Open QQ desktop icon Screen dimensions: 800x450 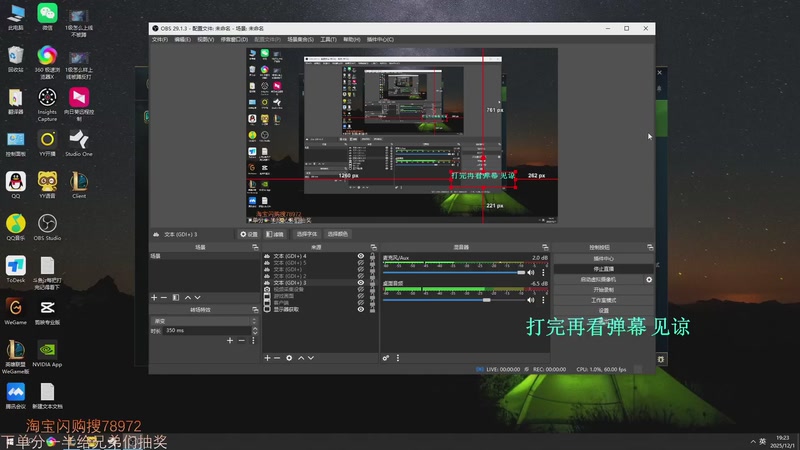16,185
